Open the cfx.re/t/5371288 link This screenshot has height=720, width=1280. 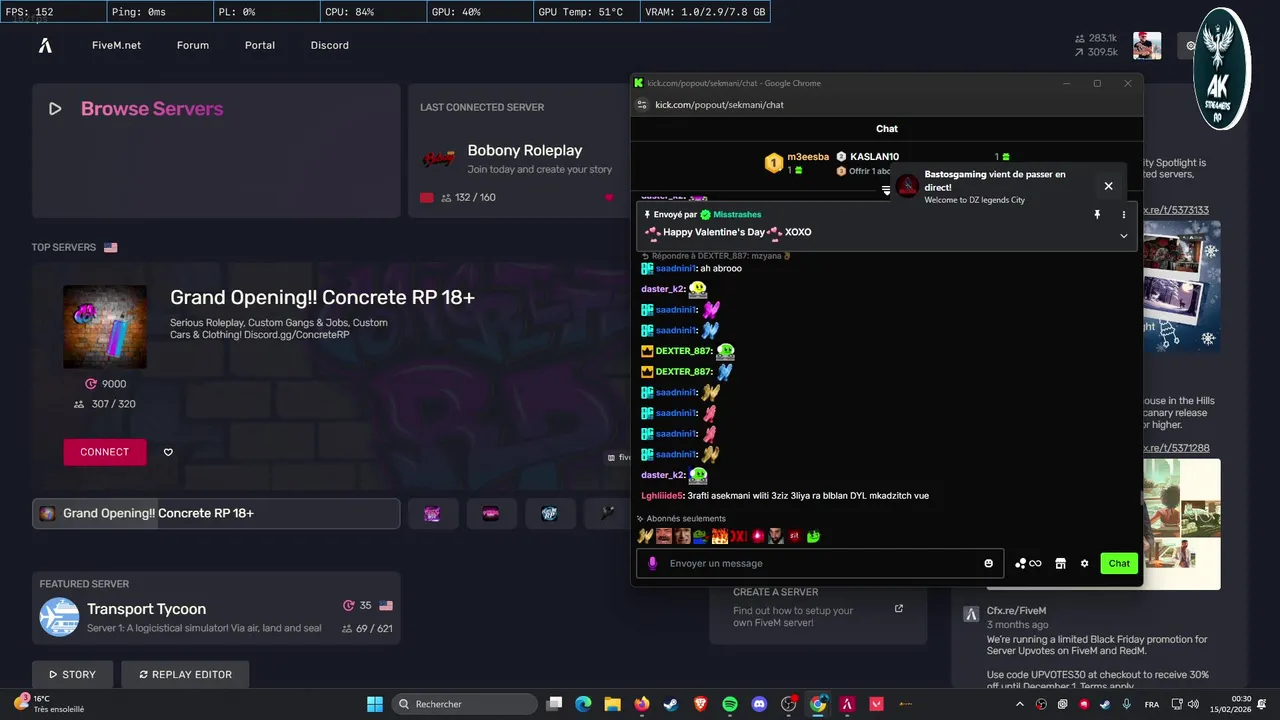[1176, 448]
